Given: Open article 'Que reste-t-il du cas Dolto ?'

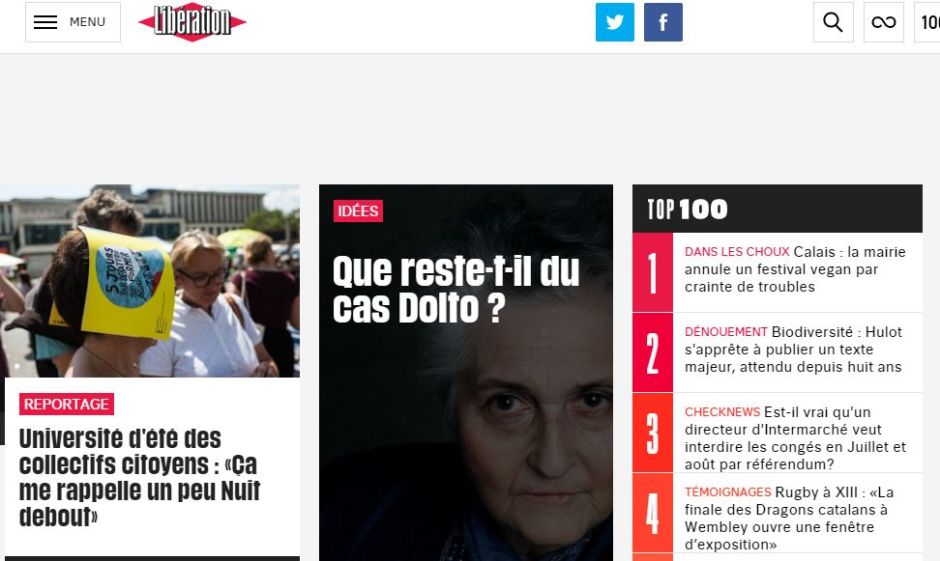Looking at the screenshot, I should [x=456, y=289].
